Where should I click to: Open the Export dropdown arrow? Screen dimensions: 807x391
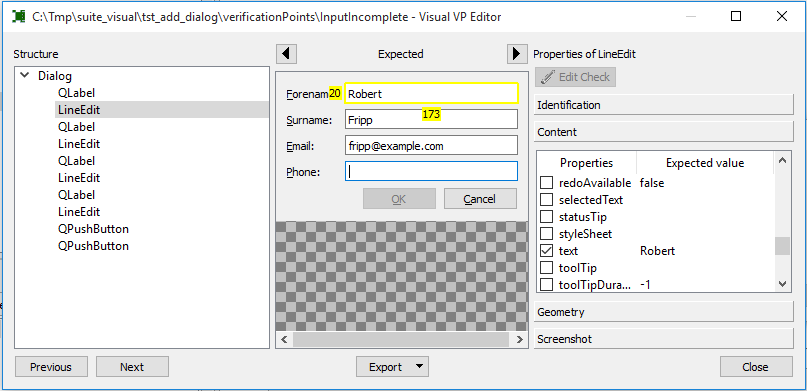coord(419,366)
